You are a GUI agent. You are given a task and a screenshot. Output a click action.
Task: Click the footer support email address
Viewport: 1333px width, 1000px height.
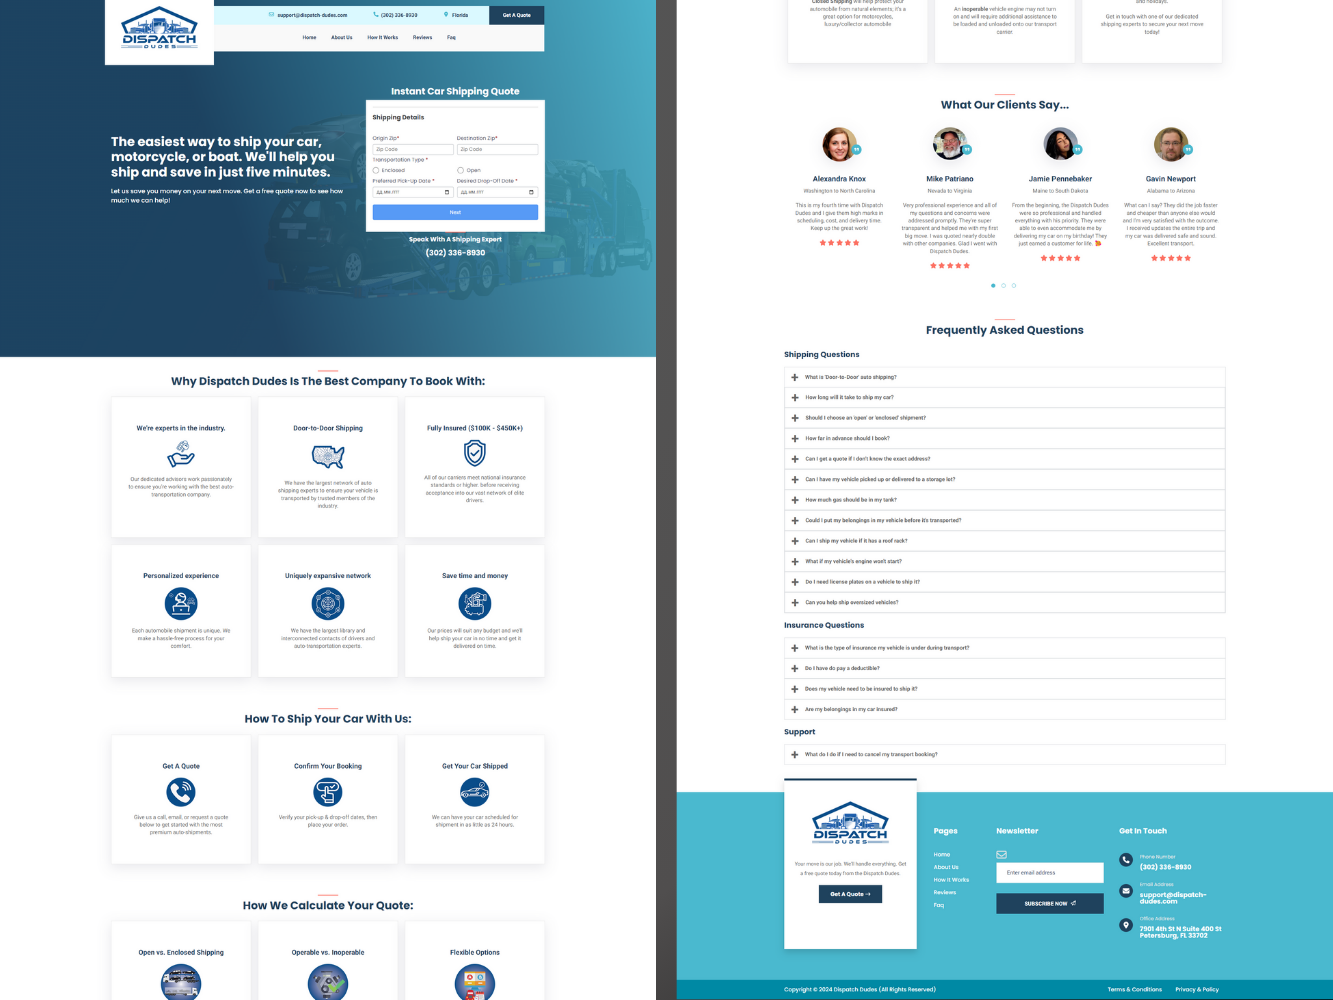point(1173,898)
